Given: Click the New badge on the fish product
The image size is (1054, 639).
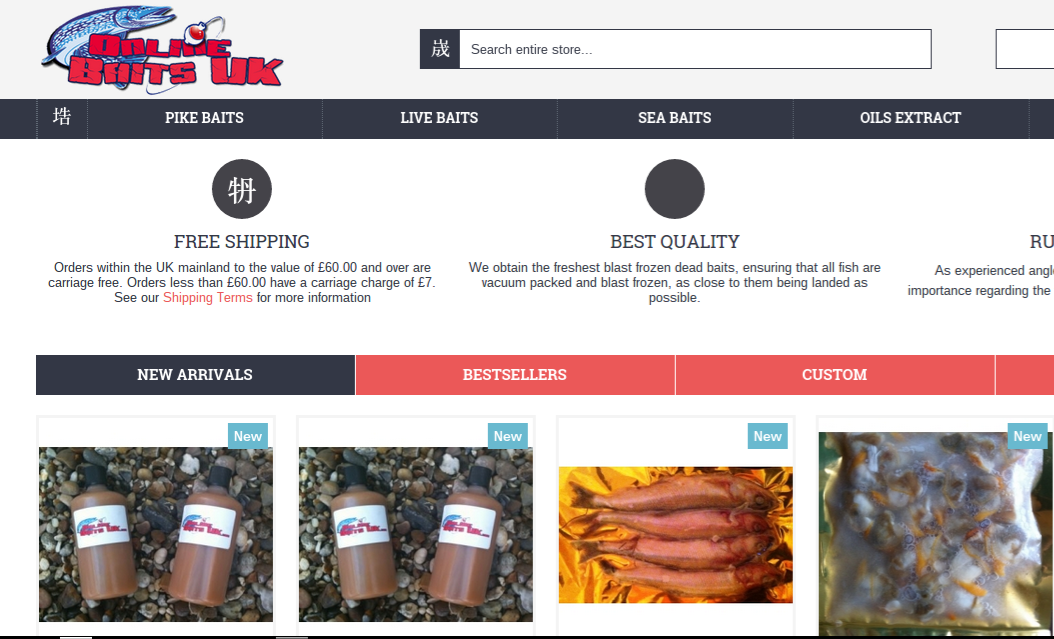Looking at the screenshot, I should [x=768, y=436].
